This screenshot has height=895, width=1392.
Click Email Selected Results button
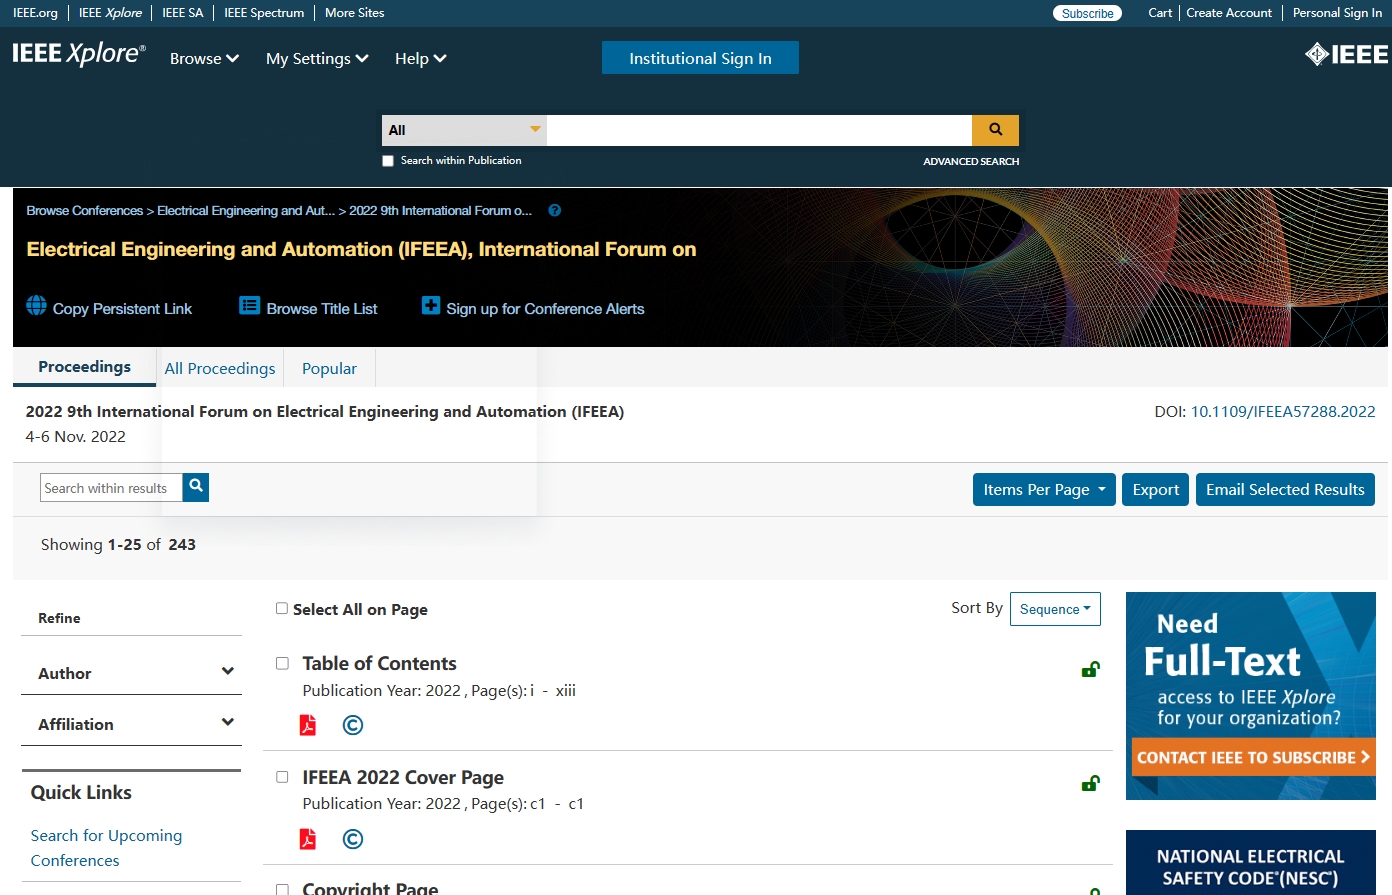pos(1285,489)
